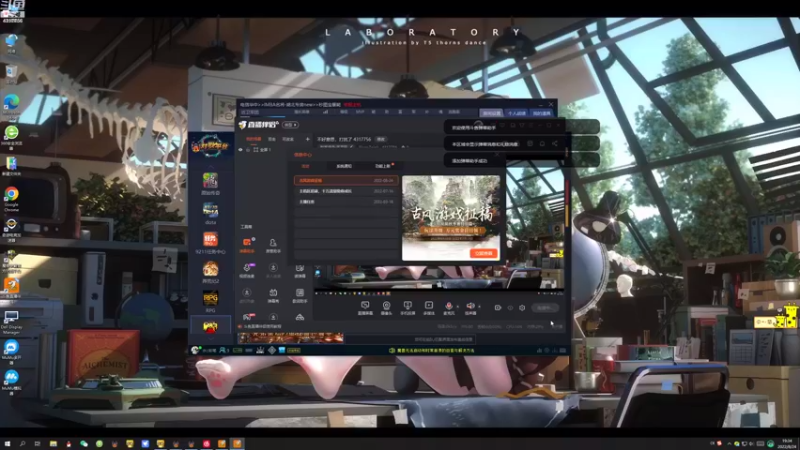Click the crown icon in platform bottom bar
800x450 pixels.
[260, 350]
